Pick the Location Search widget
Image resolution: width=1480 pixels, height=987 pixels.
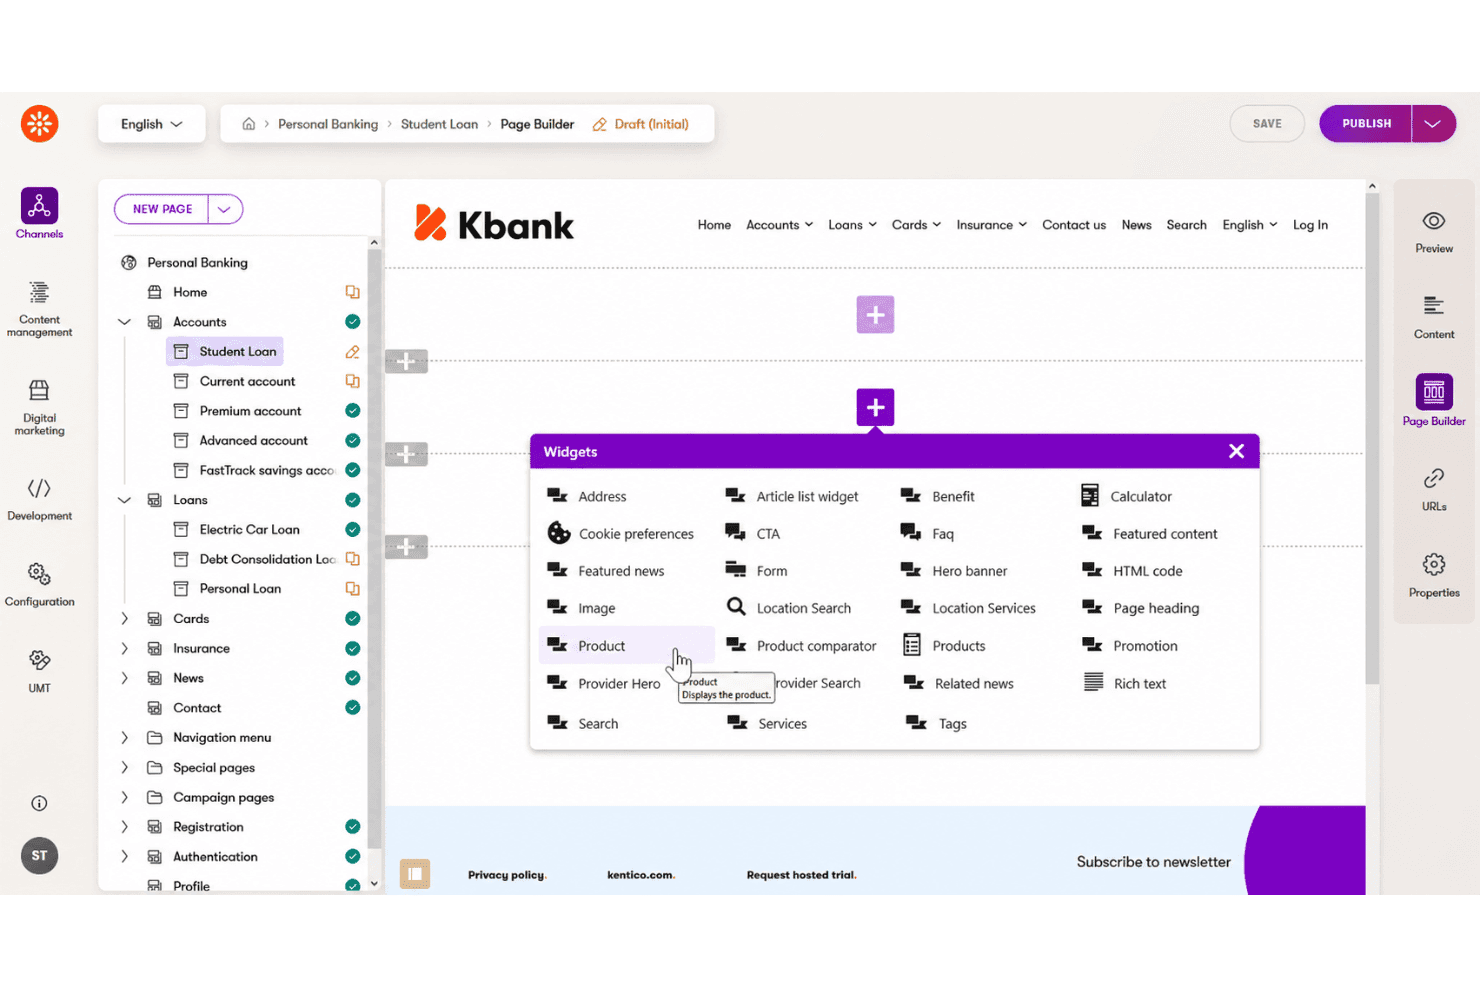pos(789,608)
